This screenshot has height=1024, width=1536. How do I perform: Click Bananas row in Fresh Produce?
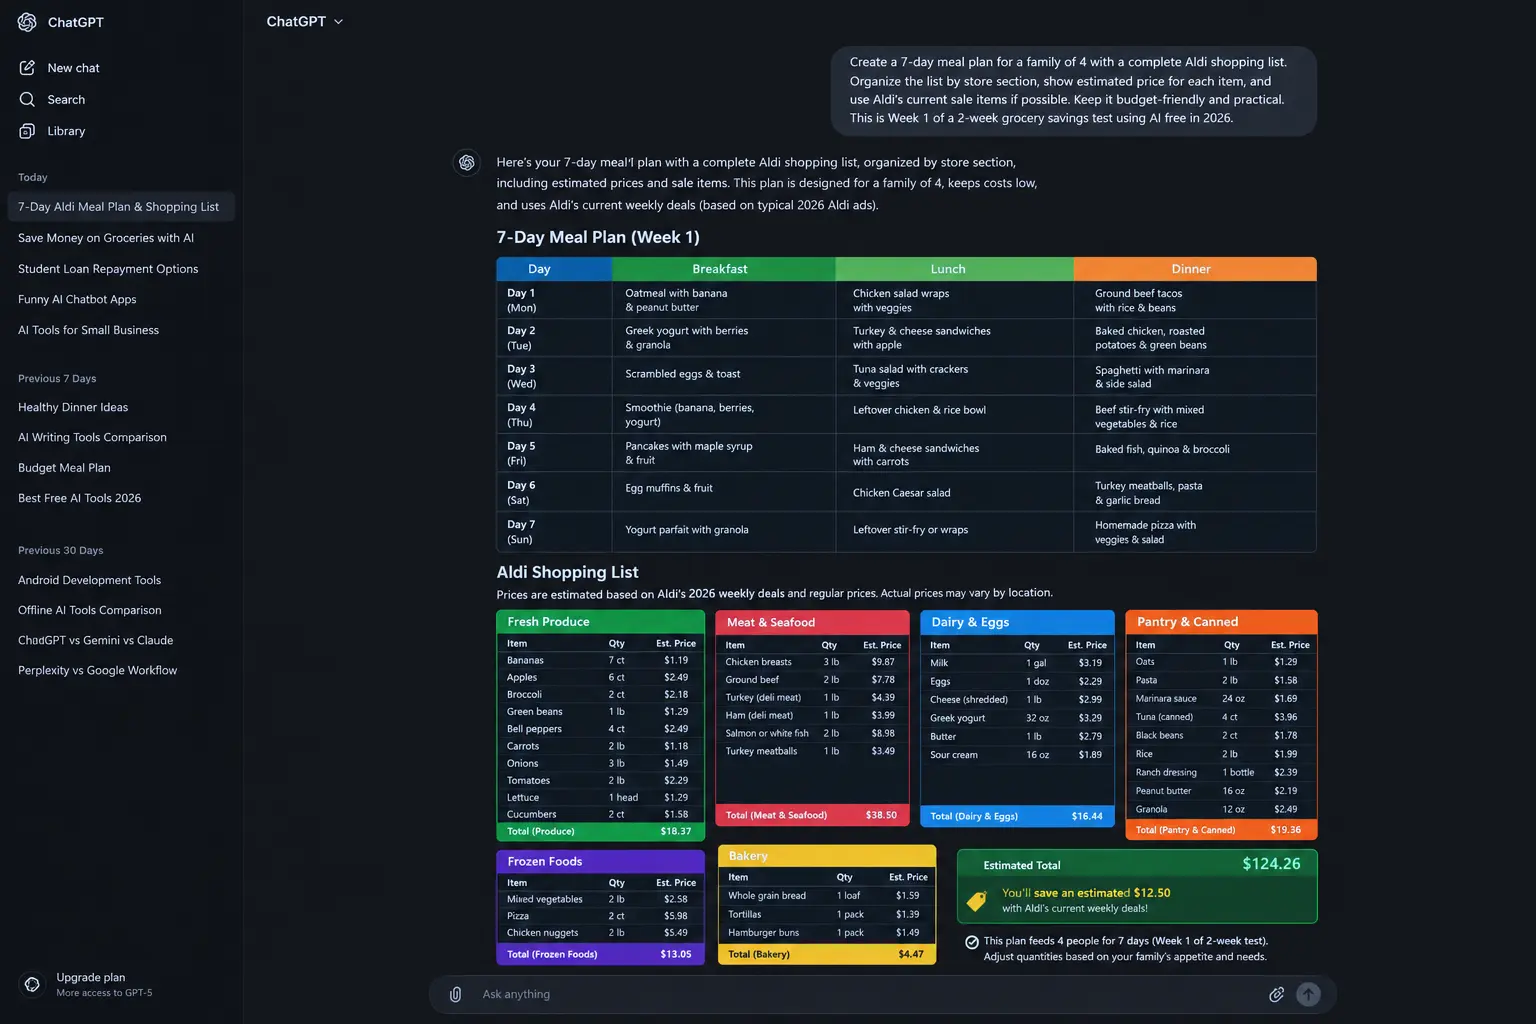click(600, 660)
